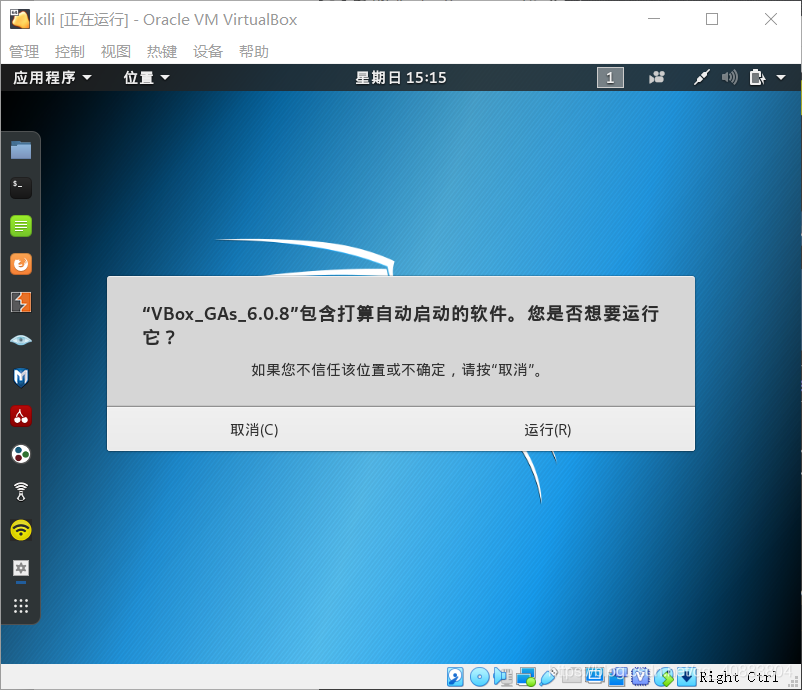The image size is (802, 690).
Task: Open the clock calendar 星期日 15:15
Action: click(401, 78)
